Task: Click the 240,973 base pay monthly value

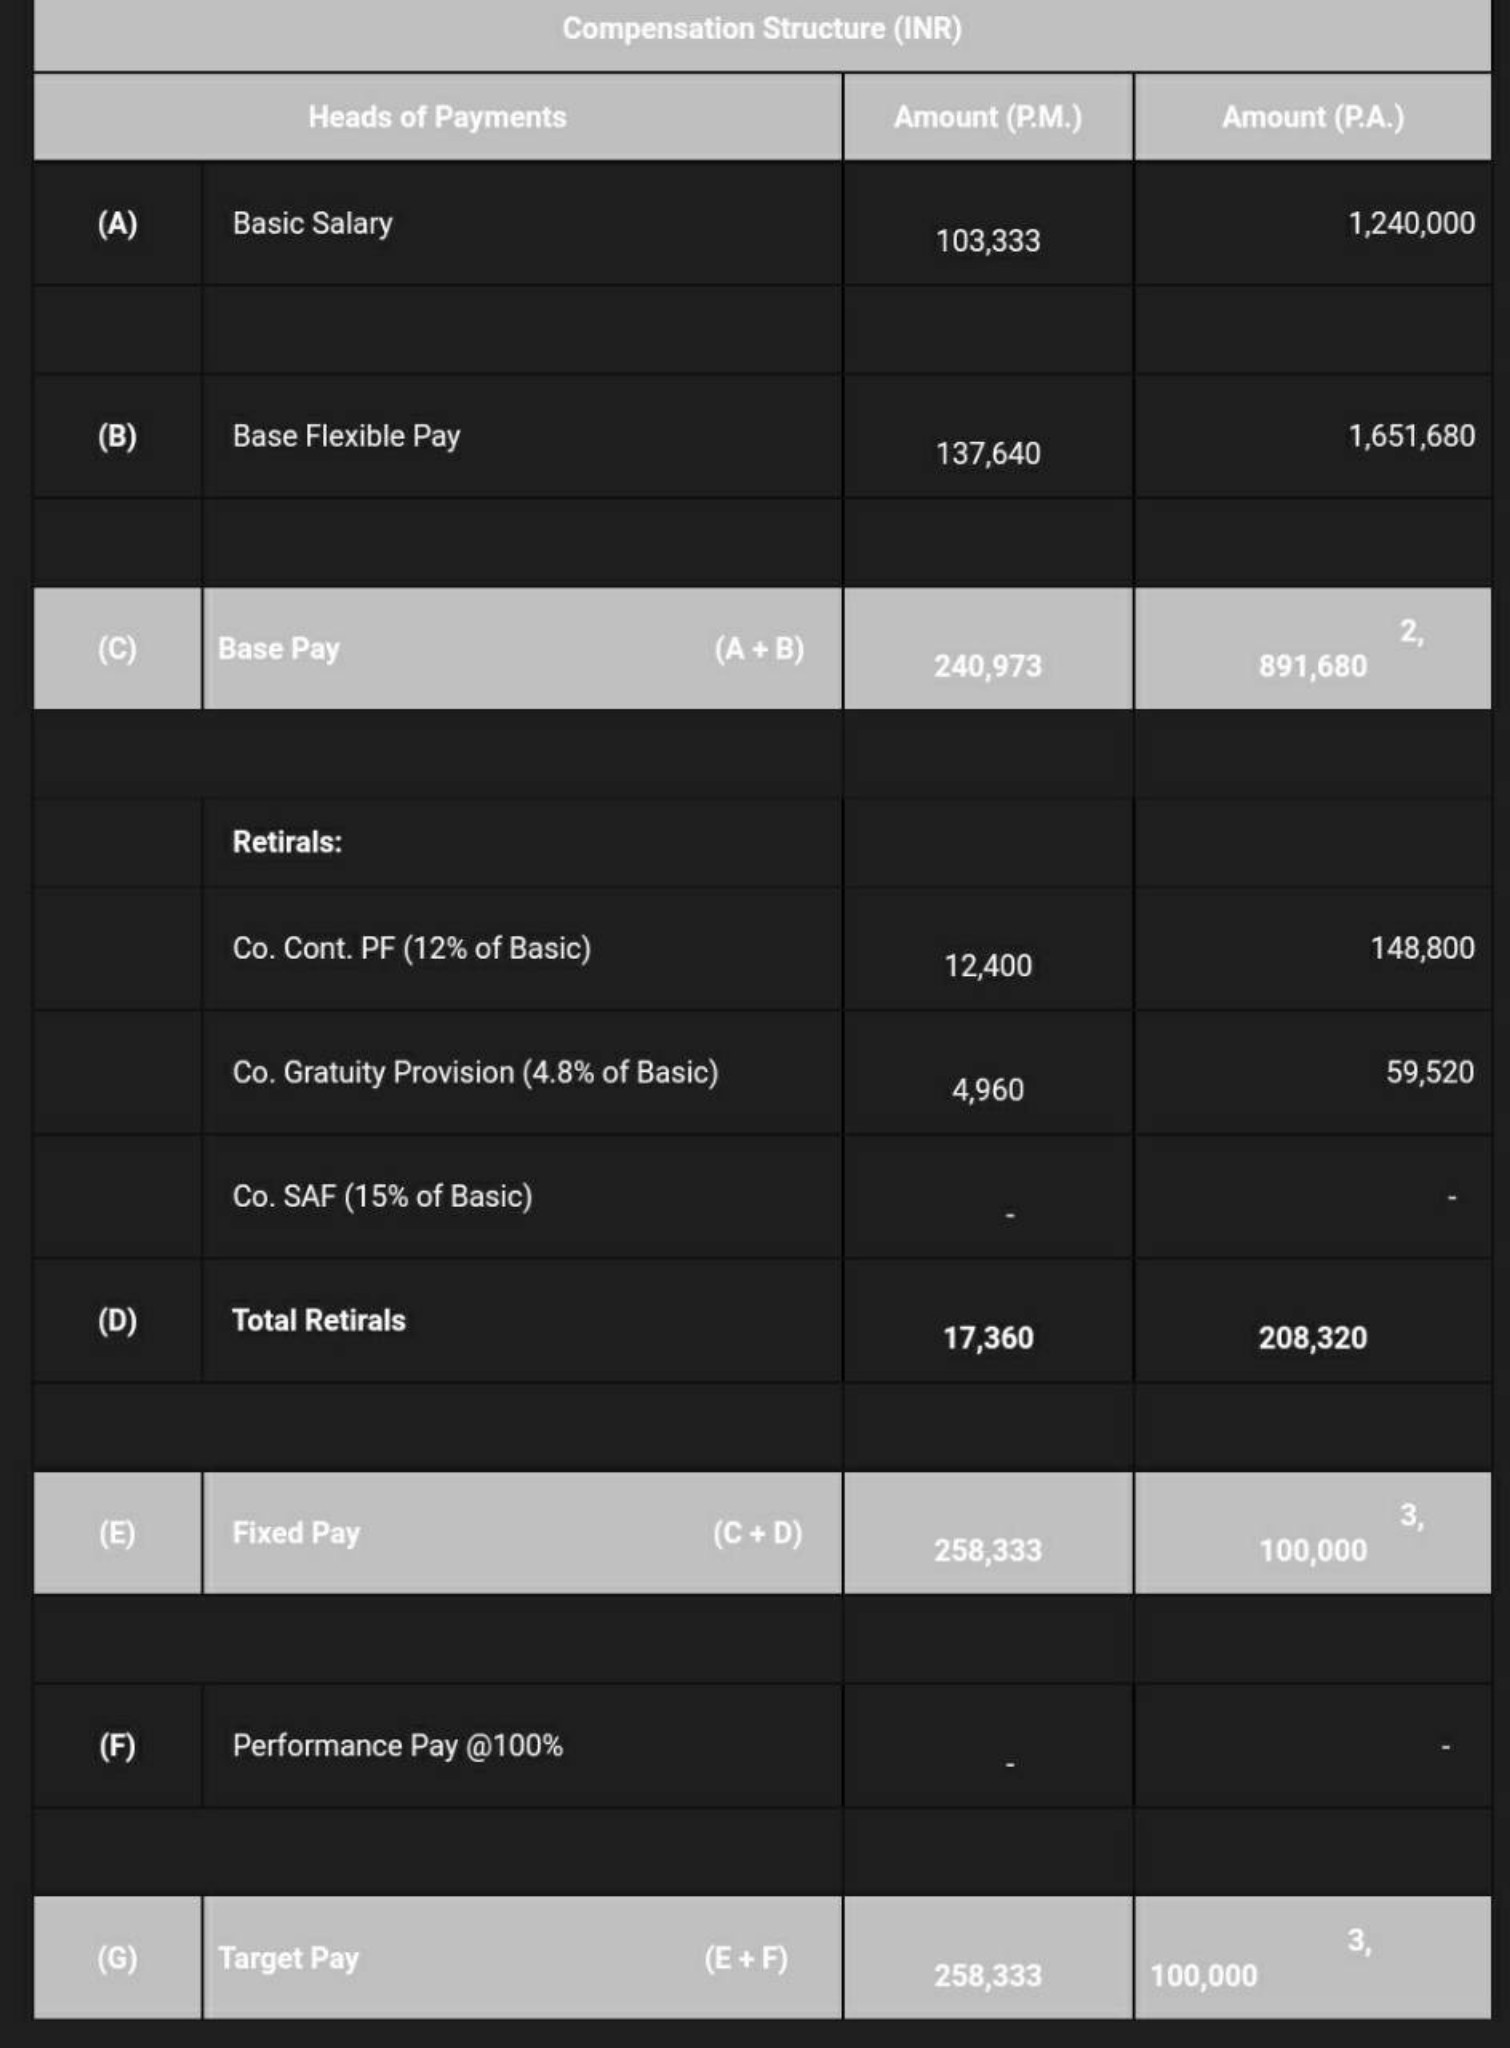Action: (988, 666)
